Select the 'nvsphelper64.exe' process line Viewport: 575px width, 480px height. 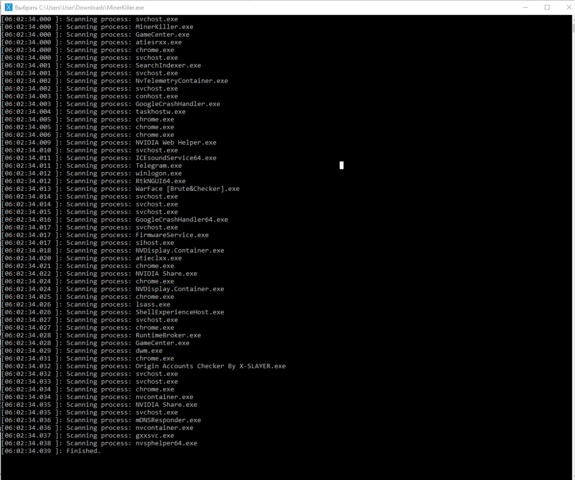click(x=99, y=443)
